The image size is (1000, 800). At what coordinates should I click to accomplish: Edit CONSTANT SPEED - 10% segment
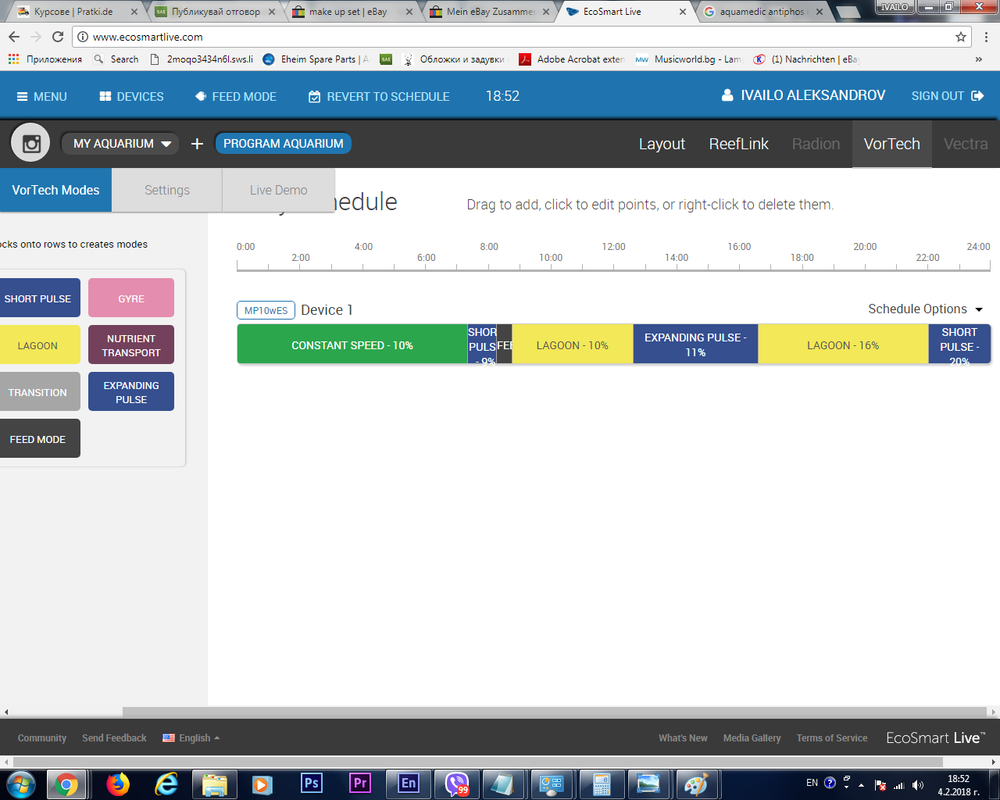click(352, 344)
